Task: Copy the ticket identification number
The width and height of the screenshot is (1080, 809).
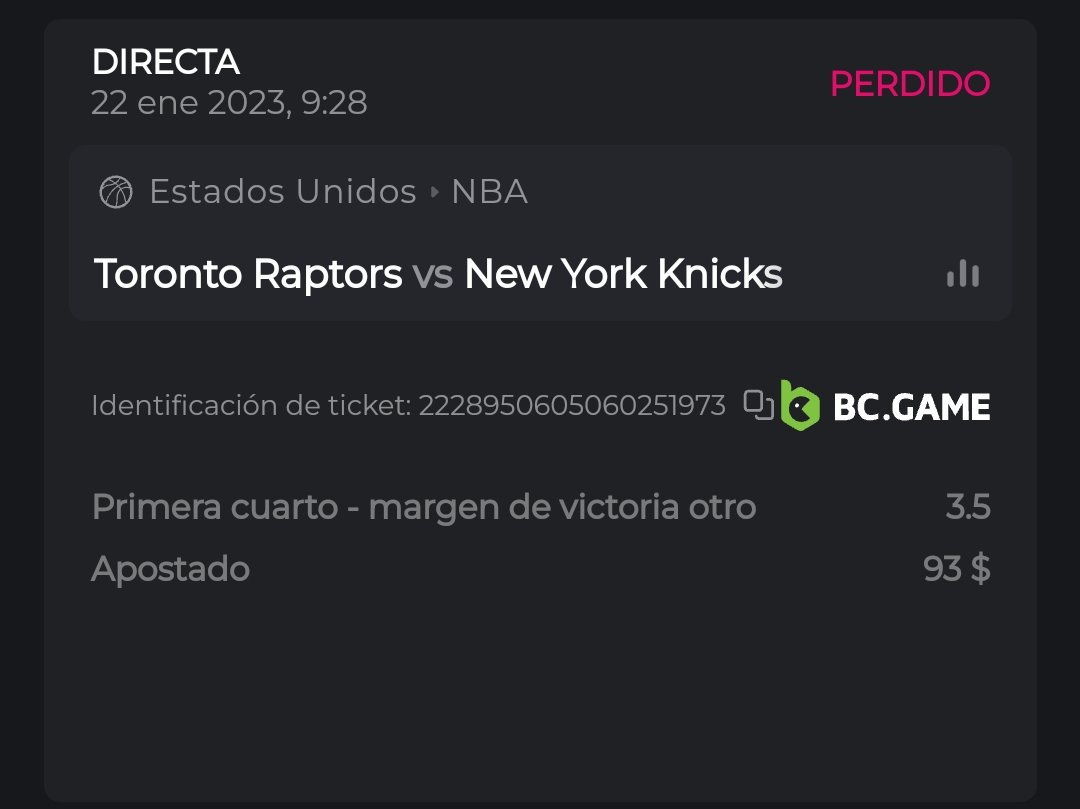Action: [759, 405]
